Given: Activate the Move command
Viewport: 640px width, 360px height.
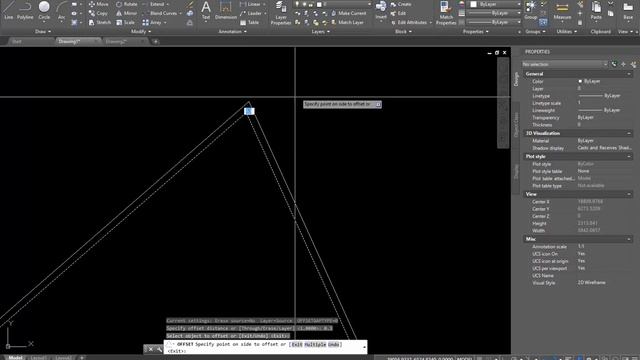Looking at the screenshot, I should tap(99, 4).
